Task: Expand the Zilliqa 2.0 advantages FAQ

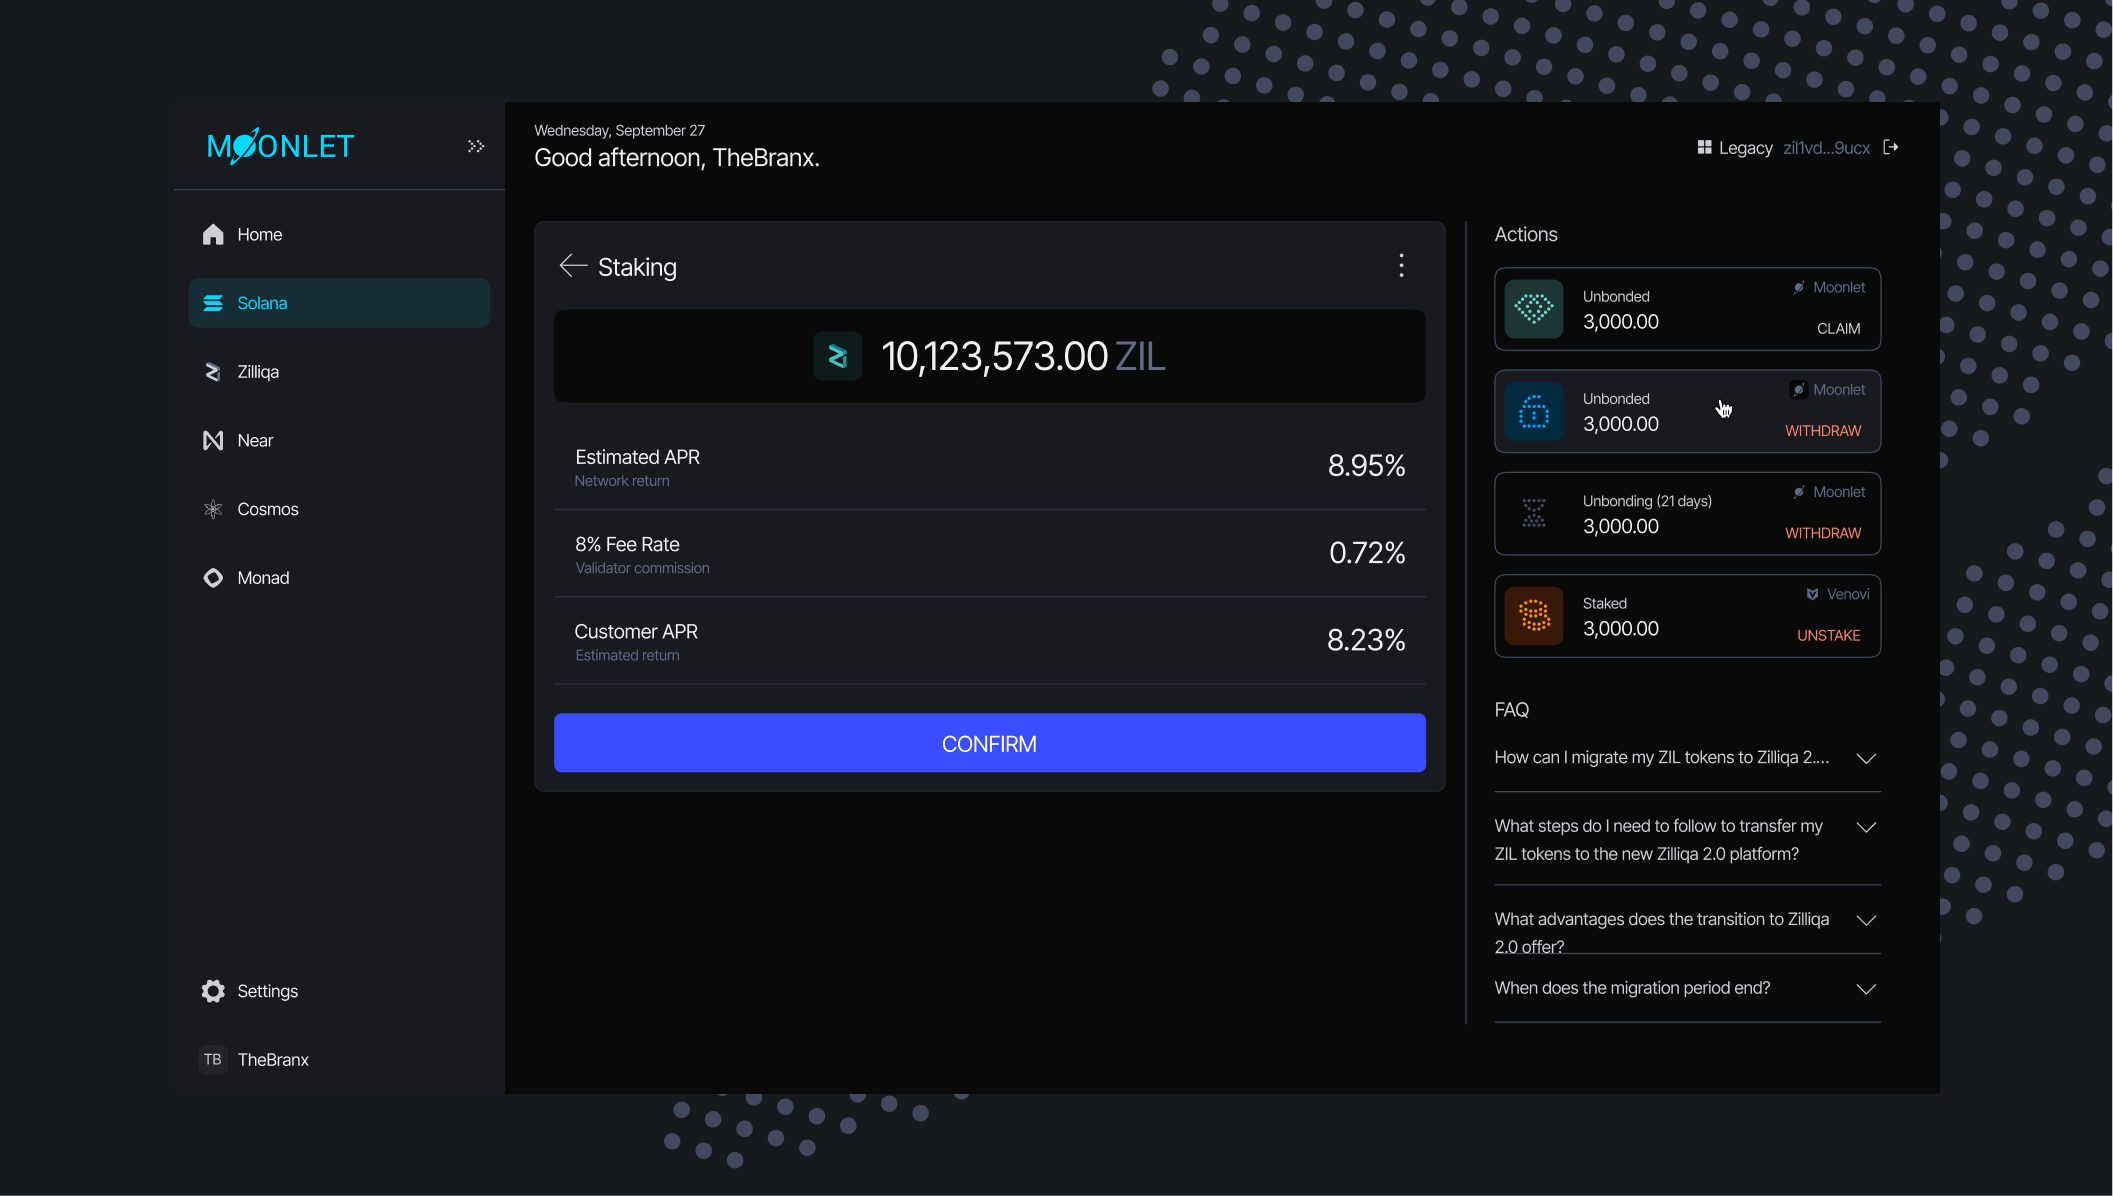Action: (1865, 920)
